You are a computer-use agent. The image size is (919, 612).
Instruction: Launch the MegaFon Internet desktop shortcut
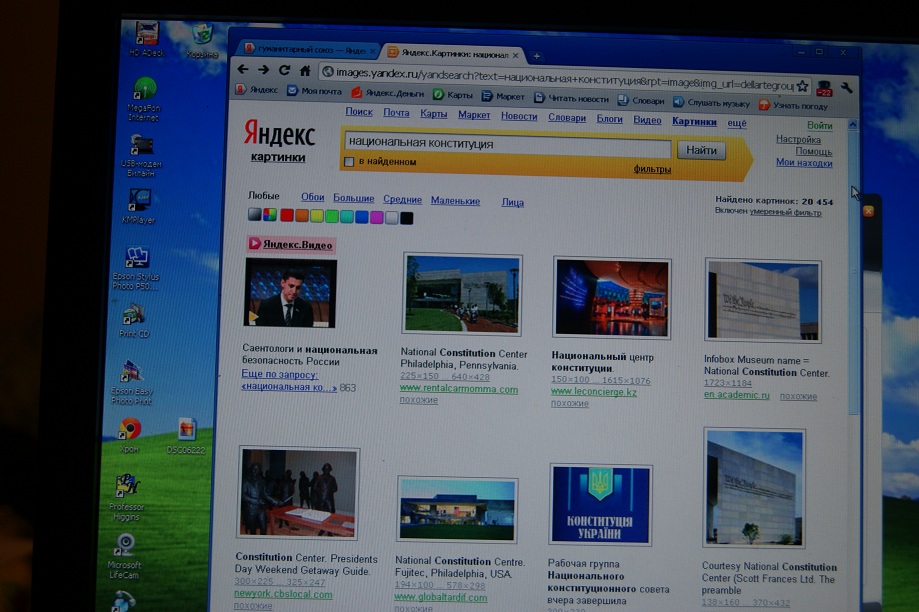(x=144, y=99)
